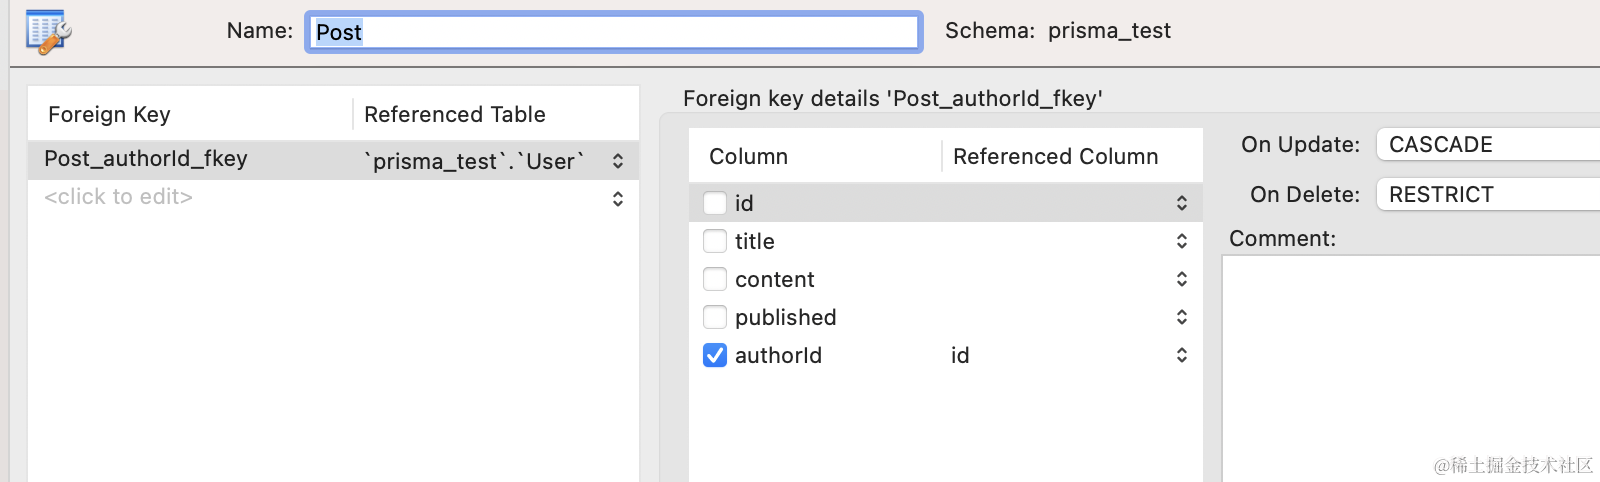1600x482 pixels.
Task: Open the stepper arrows in the empty foreign key row
Action: [618, 198]
